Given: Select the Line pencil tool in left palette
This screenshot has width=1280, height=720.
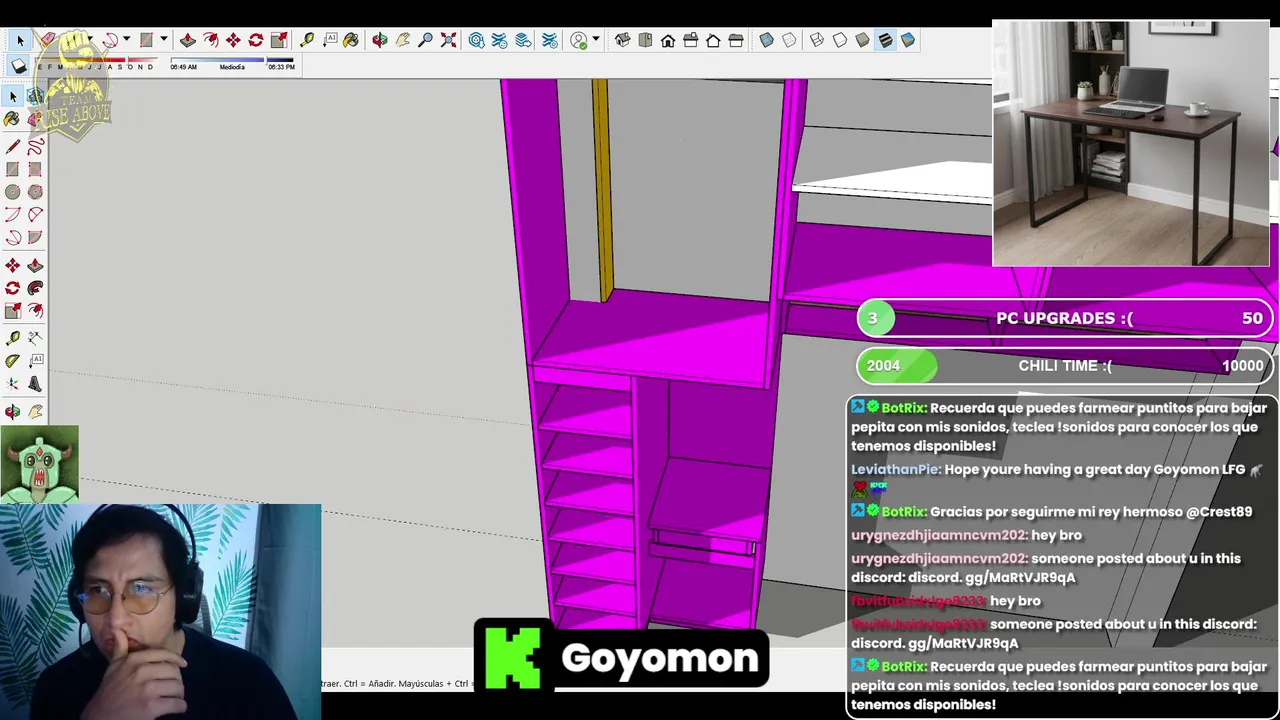Looking at the screenshot, I should [12, 146].
